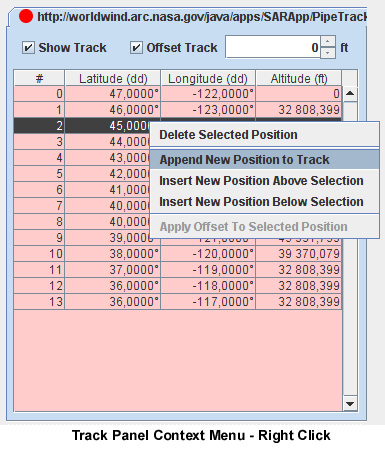The height and width of the screenshot is (449, 385).
Task: Click the # column header
Action: click(39, 78)
